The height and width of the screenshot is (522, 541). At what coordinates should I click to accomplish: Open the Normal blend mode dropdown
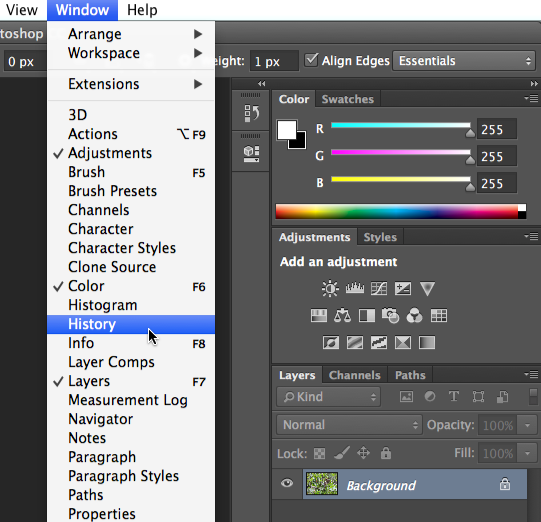click(x=349, y=425)
